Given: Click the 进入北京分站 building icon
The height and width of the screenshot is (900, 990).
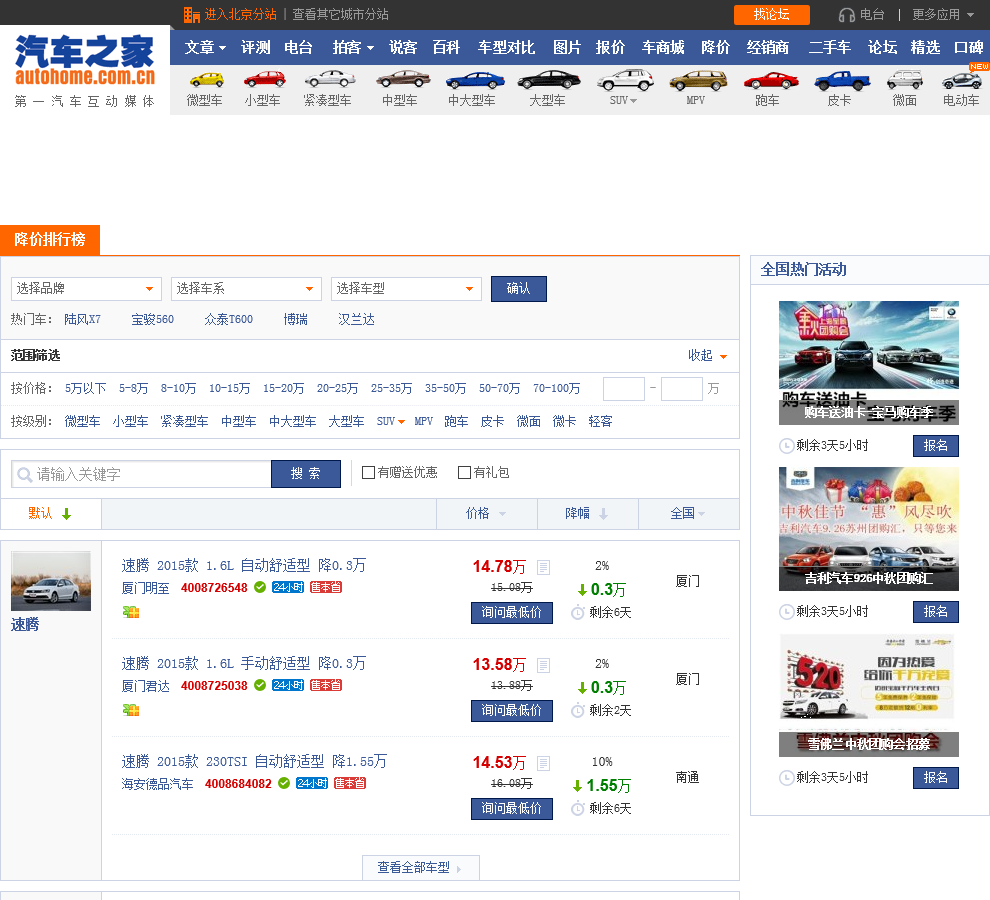Looking at the screenshot, I should (x=191, y=15).
